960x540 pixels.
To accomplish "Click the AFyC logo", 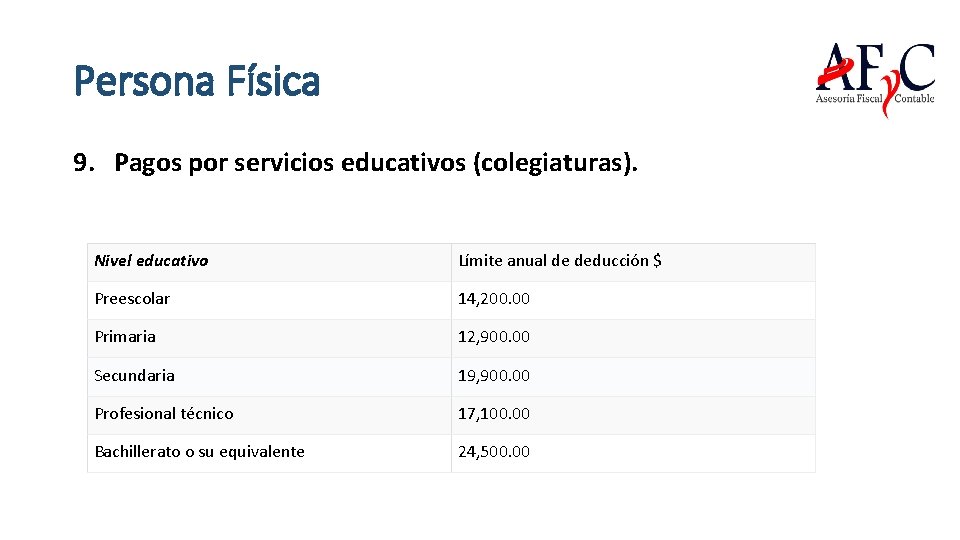I will (x=876, y=79).
